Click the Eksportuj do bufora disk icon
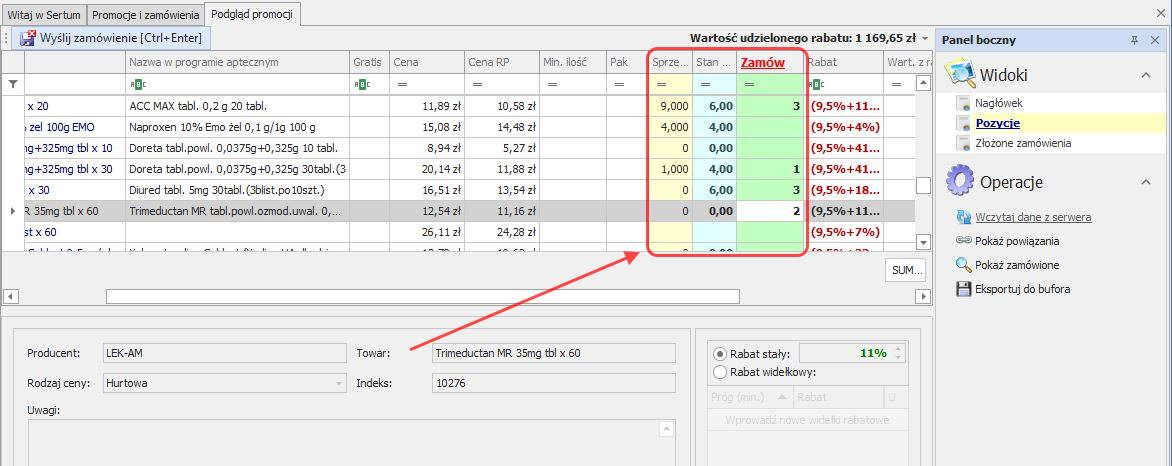Viewport: 1172px width, 466px height. tap(964, 289)
